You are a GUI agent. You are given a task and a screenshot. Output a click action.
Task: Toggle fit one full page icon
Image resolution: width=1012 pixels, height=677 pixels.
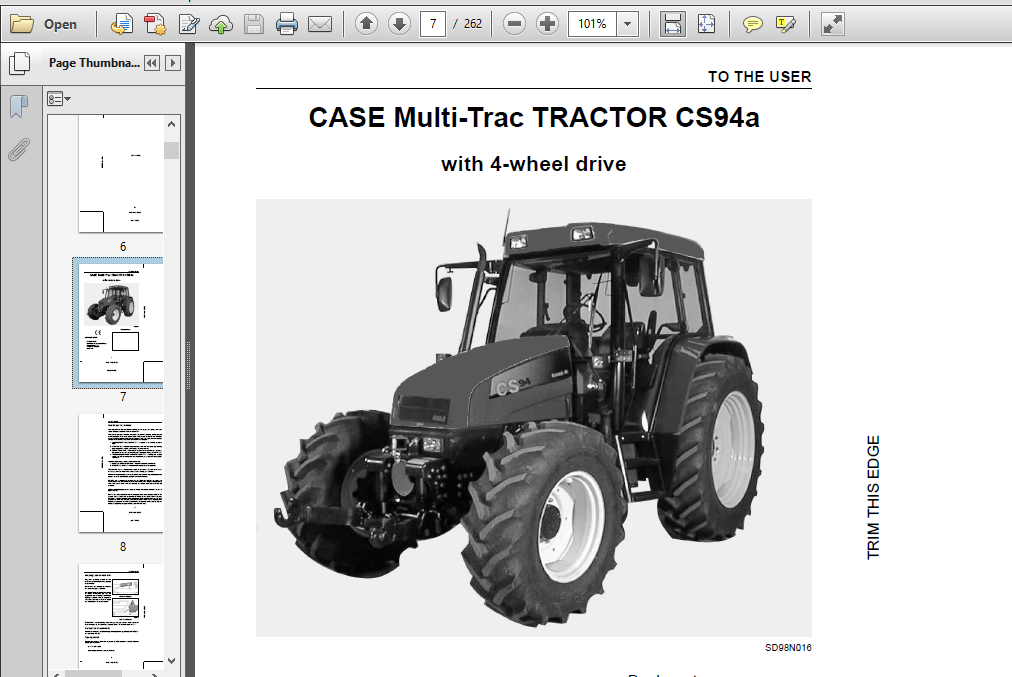tap(706, 25)
